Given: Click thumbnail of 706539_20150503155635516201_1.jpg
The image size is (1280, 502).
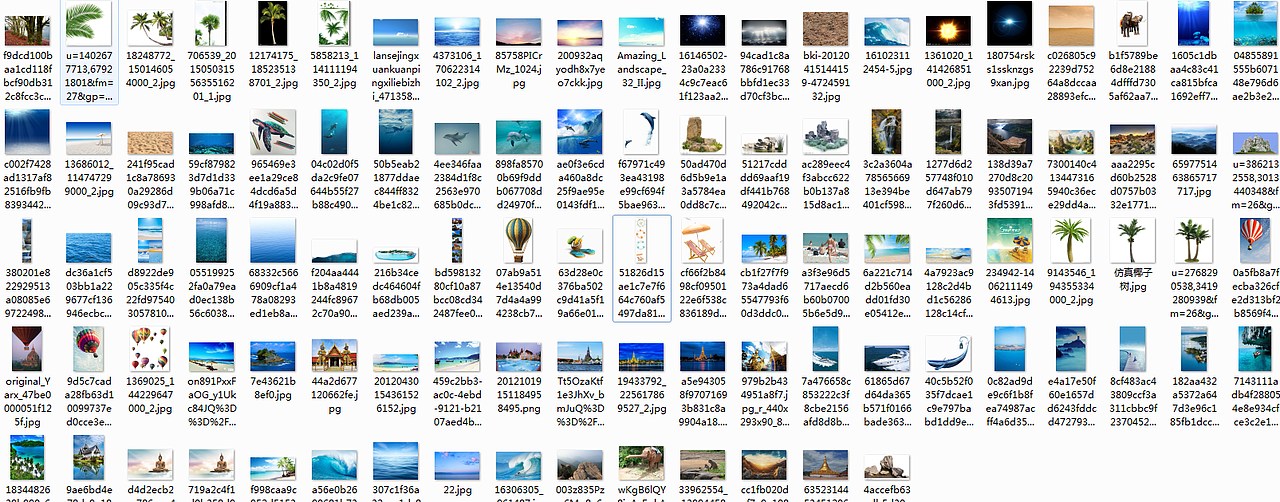Looking at the screenshot, I should [212, 22].
